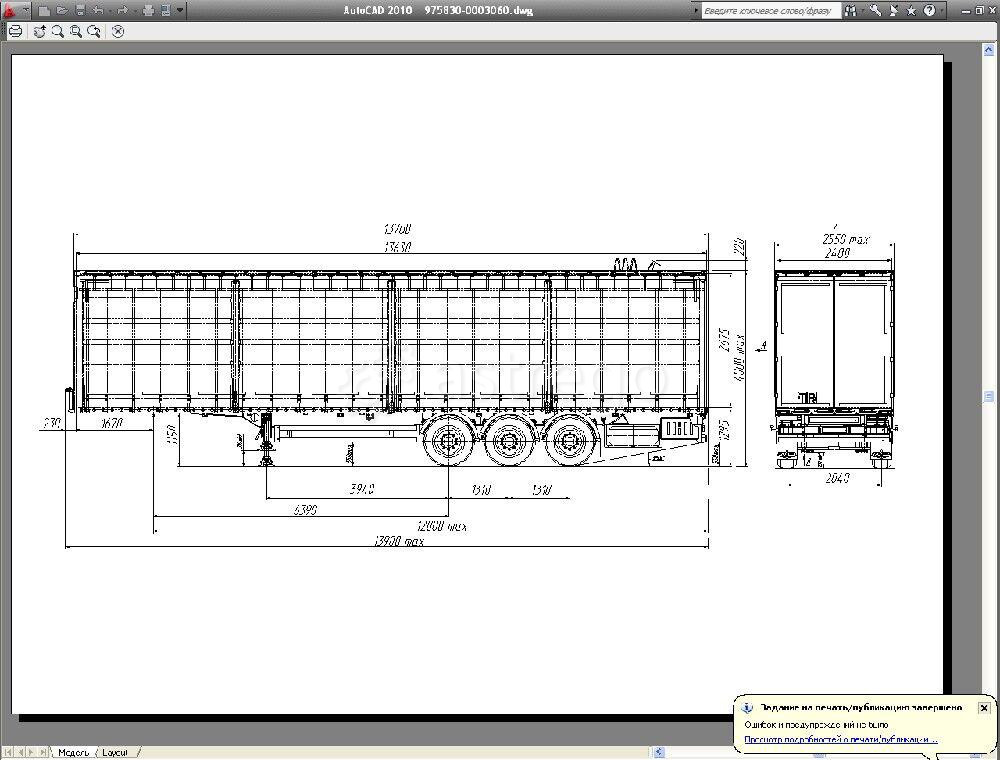The image size is (1000, 760).
Task: Expand the arrow left of the search box
Action: coord(696,10)
